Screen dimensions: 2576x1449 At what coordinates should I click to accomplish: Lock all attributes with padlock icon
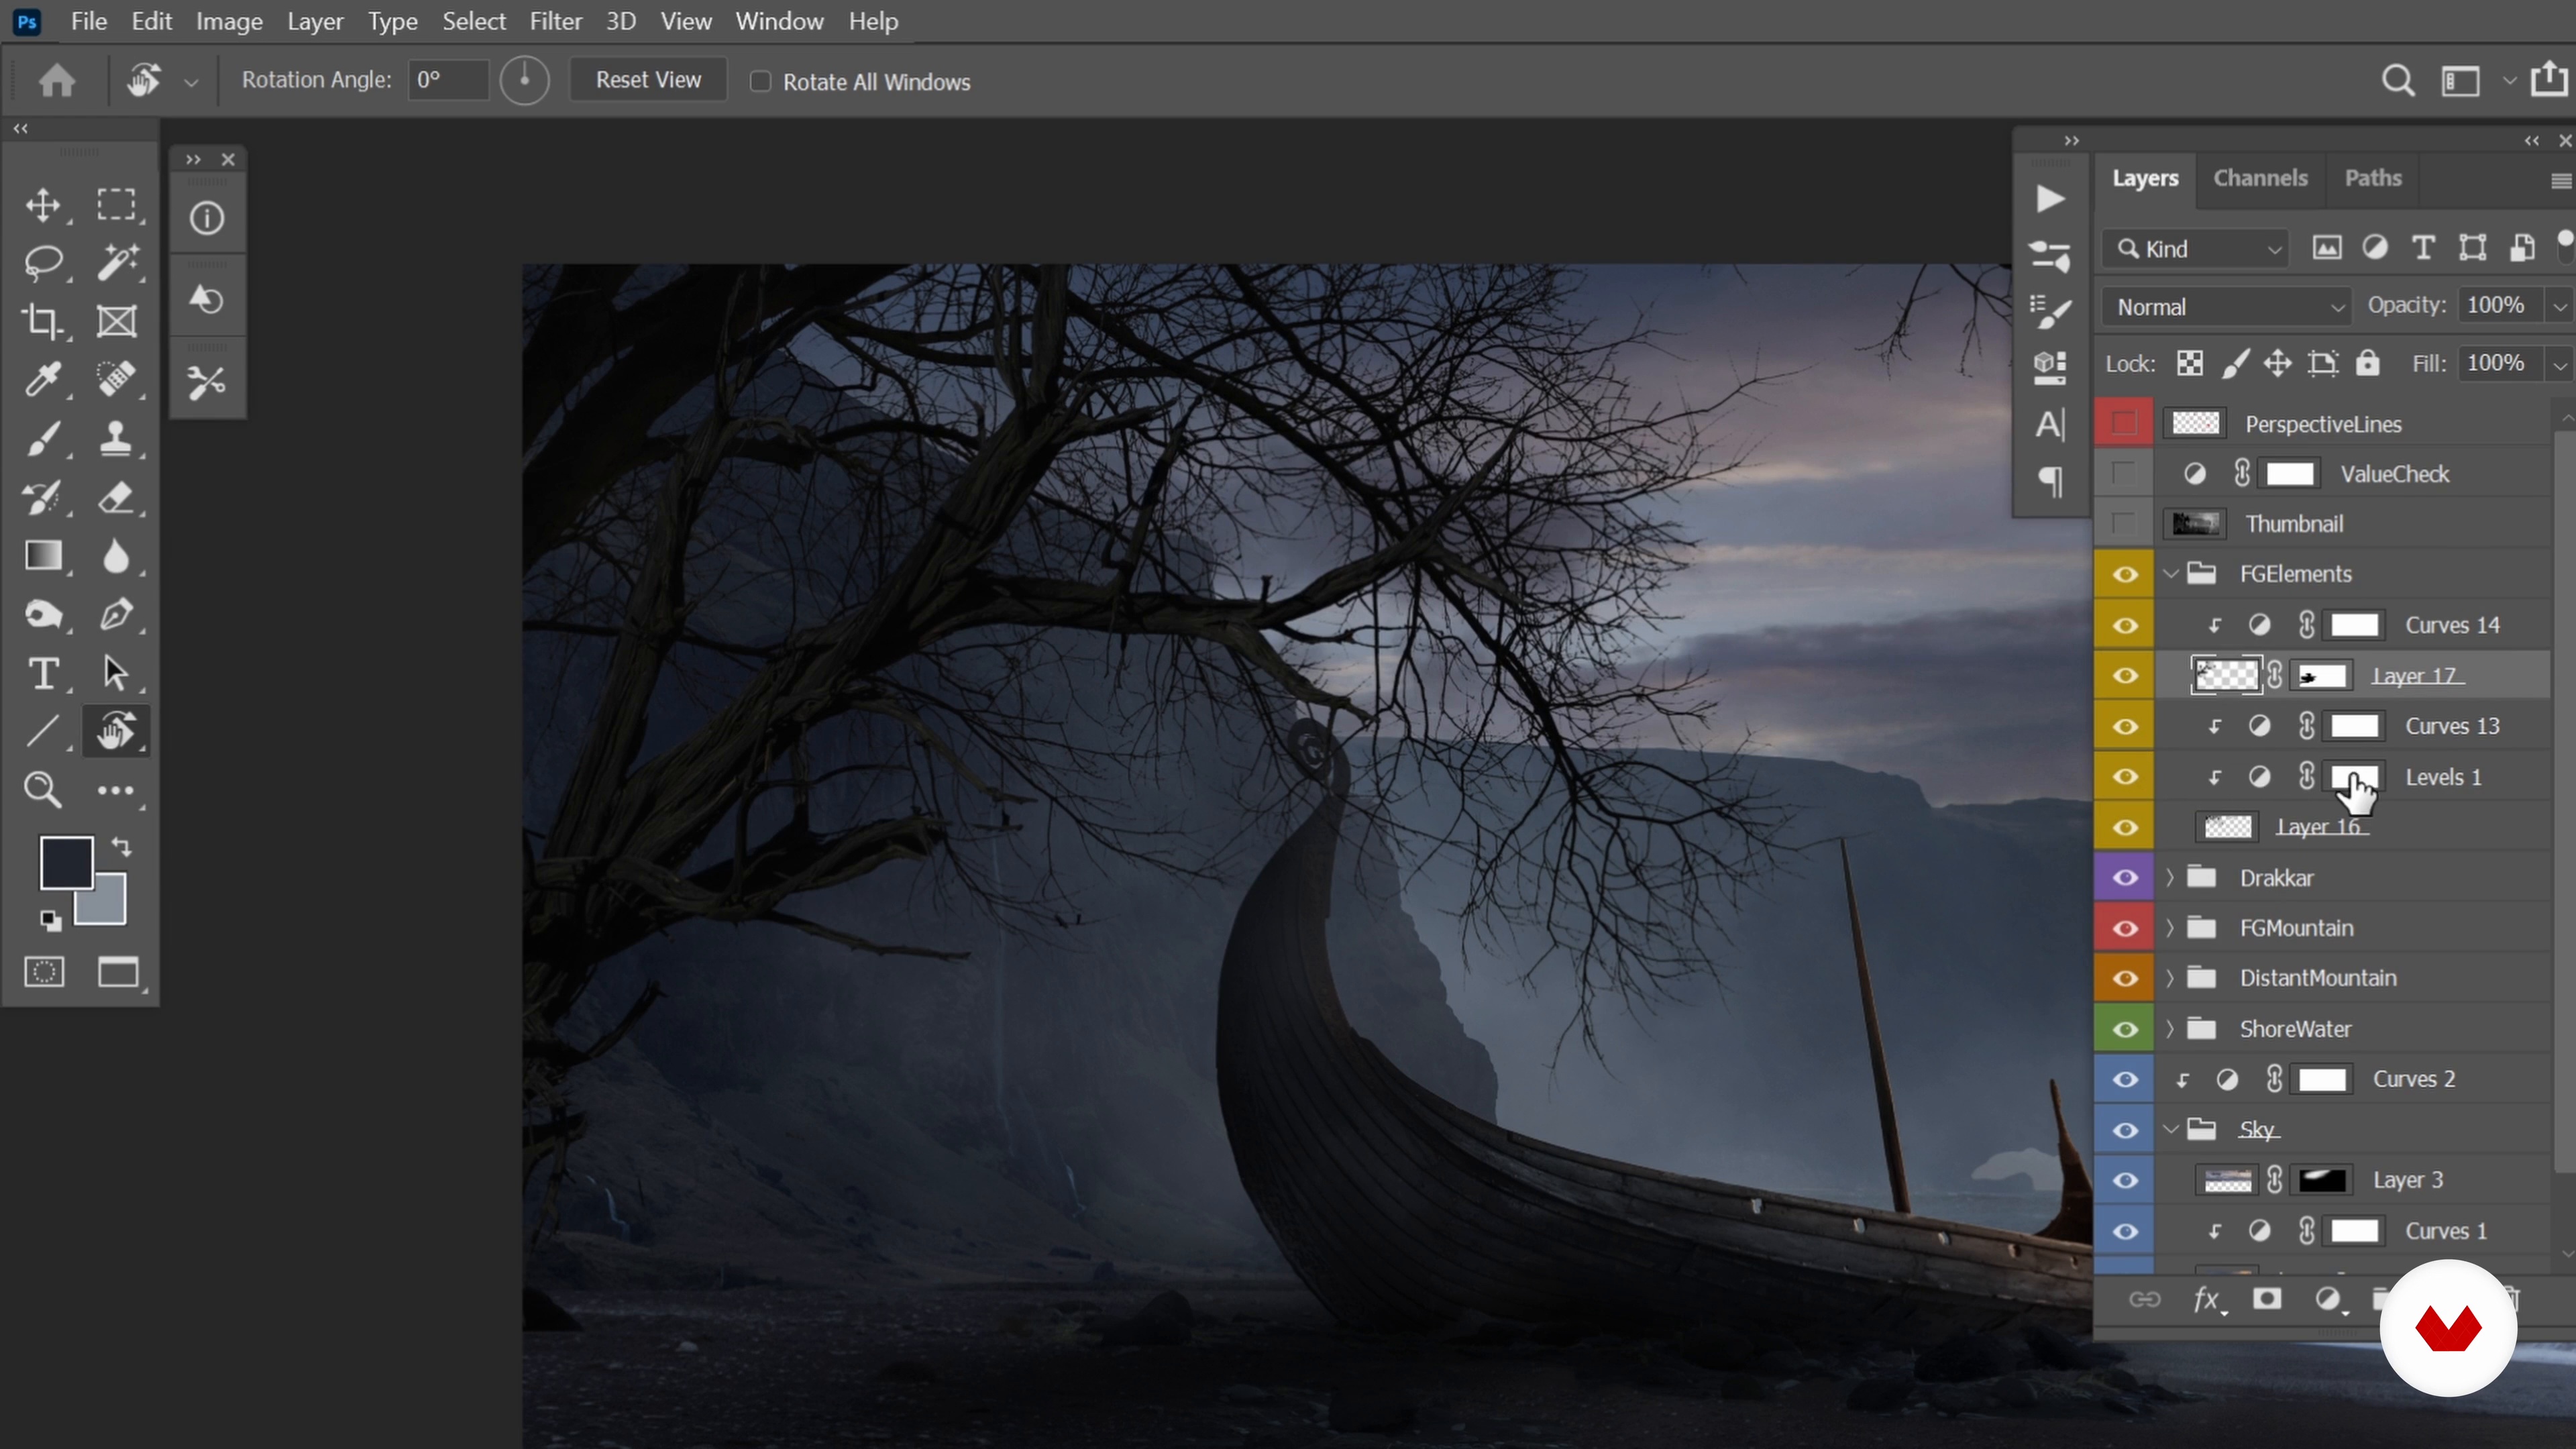(x=2367, y=363)
